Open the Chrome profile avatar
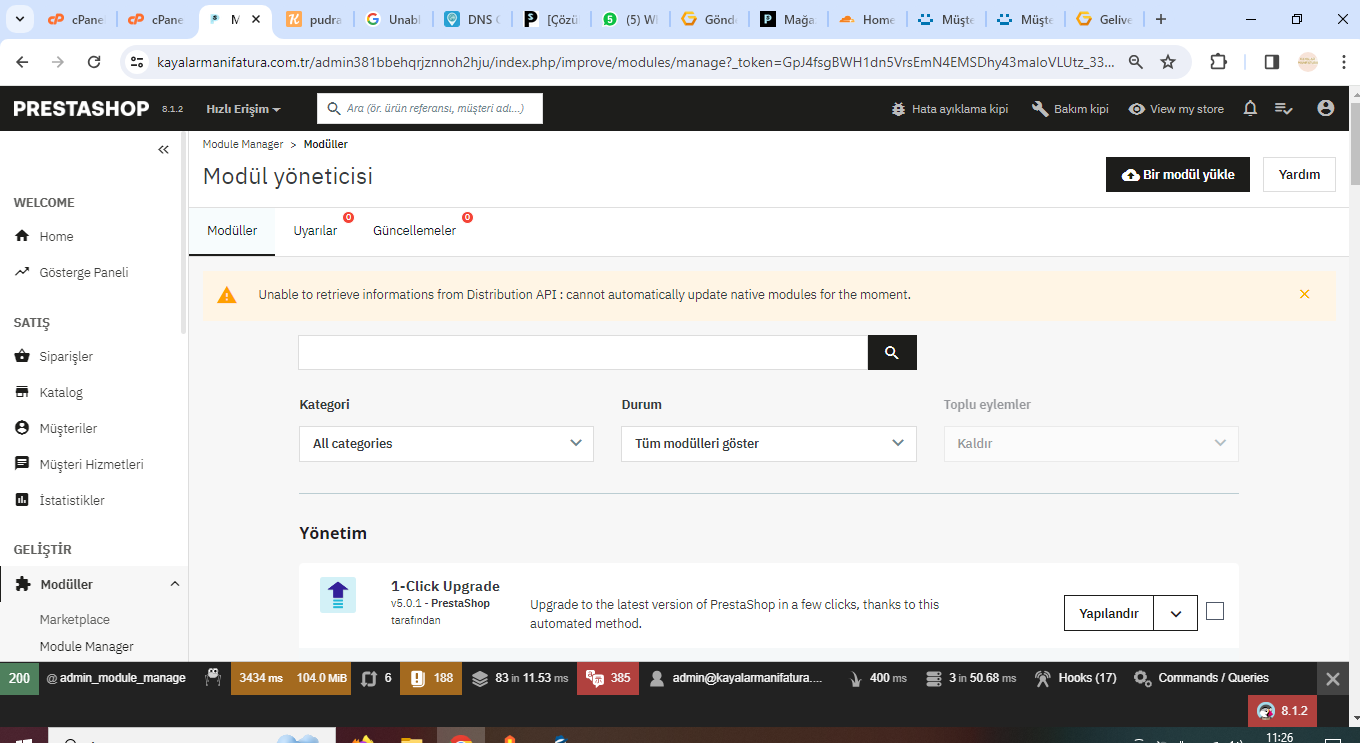The width and height of the screenshot is (1360, 743). pyautogui.click(x=1308, y=62)
